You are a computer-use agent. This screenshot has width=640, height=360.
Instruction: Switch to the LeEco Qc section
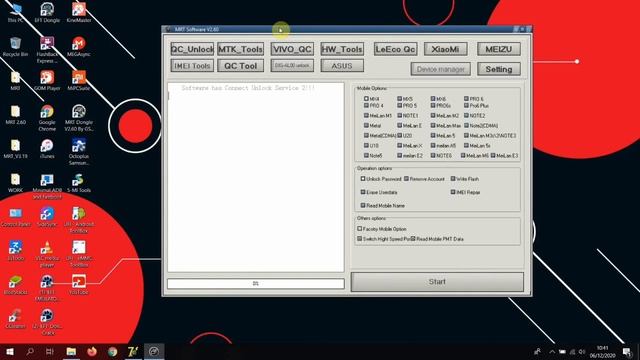tap(396, 49)
